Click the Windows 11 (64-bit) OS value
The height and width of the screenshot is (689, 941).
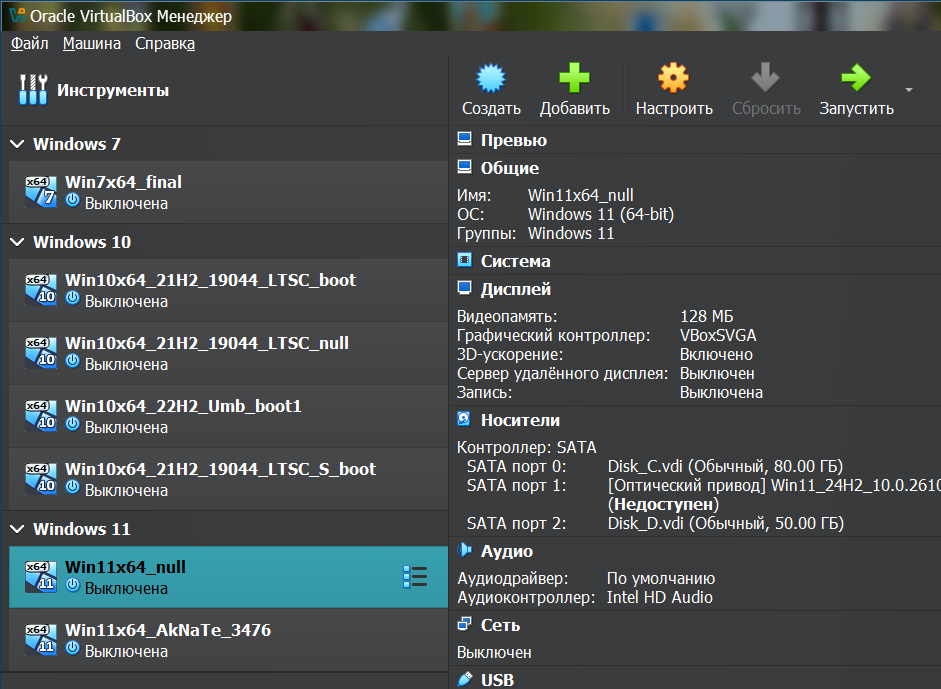point(601,214)
